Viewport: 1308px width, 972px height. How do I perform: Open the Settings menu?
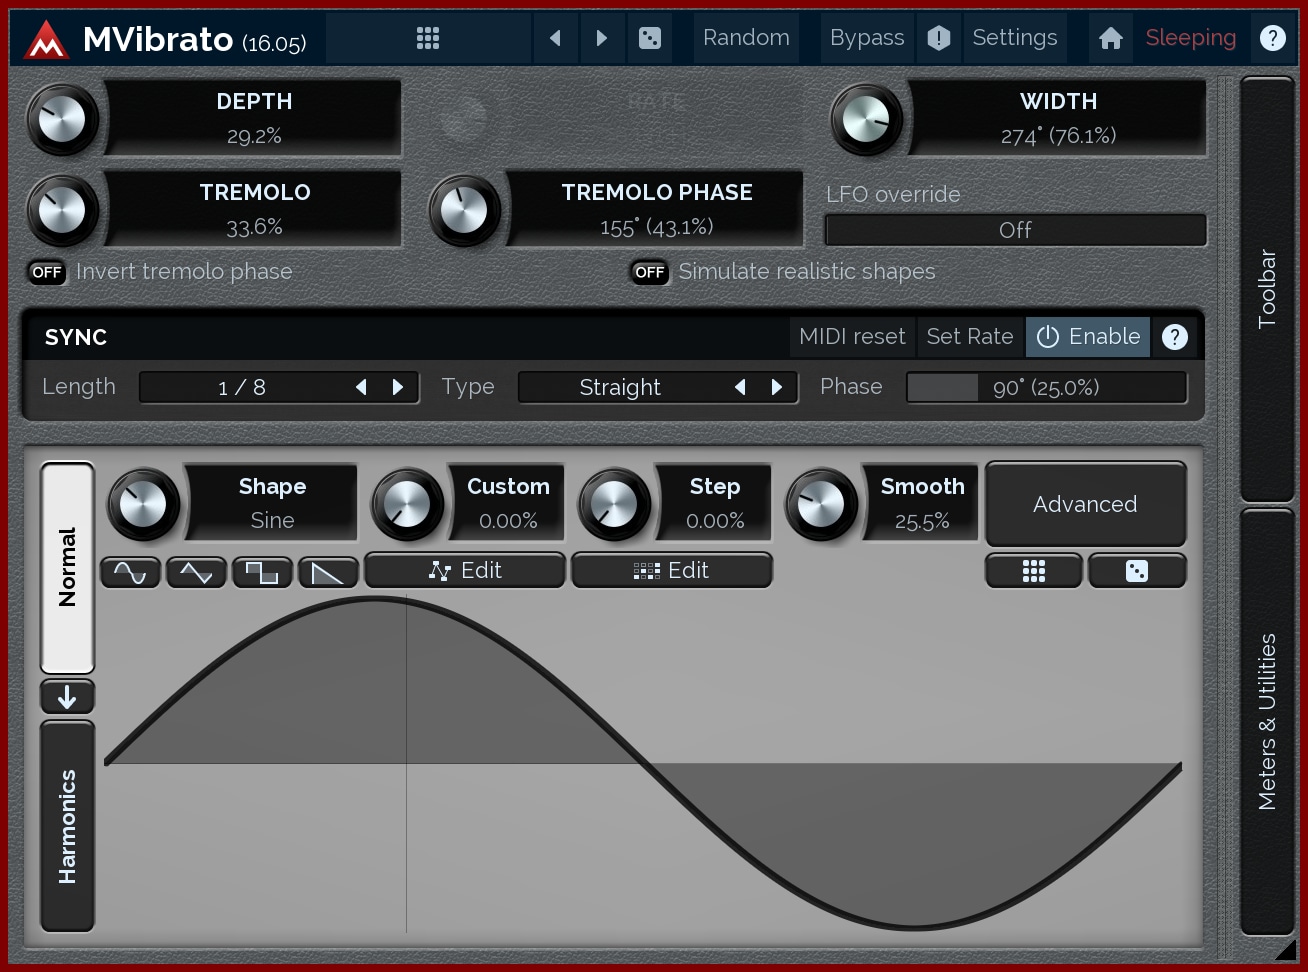(1015, 38)
